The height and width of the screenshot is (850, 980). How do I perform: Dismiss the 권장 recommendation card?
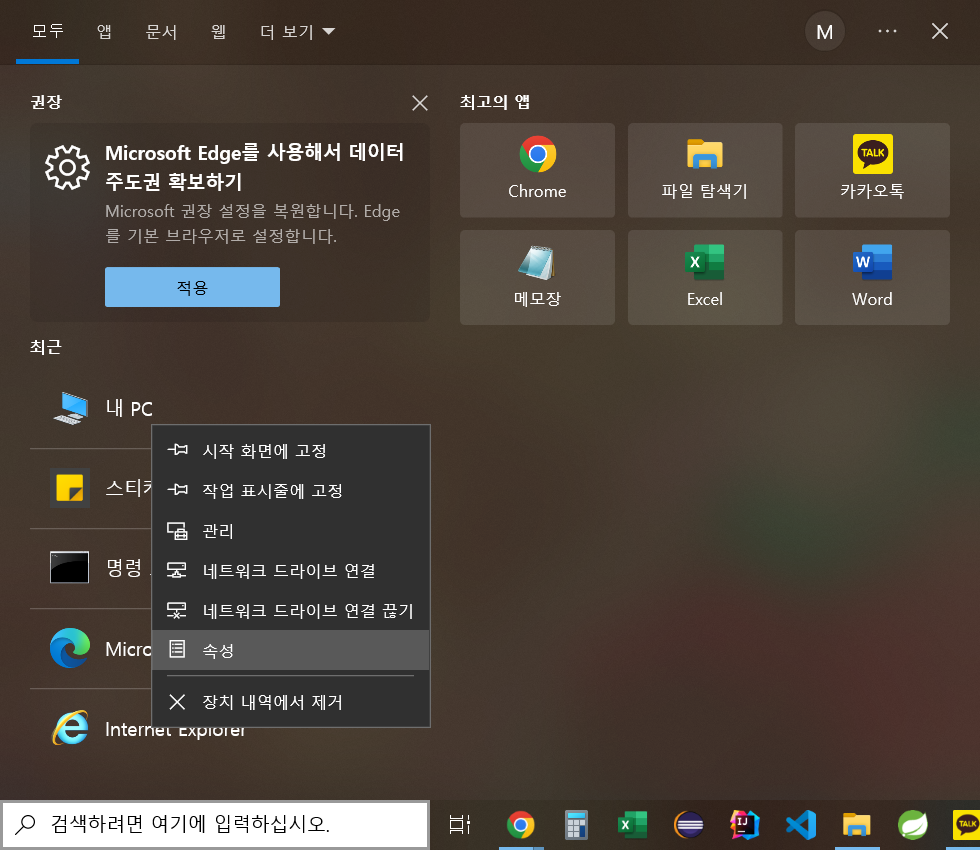coord(420,102)
